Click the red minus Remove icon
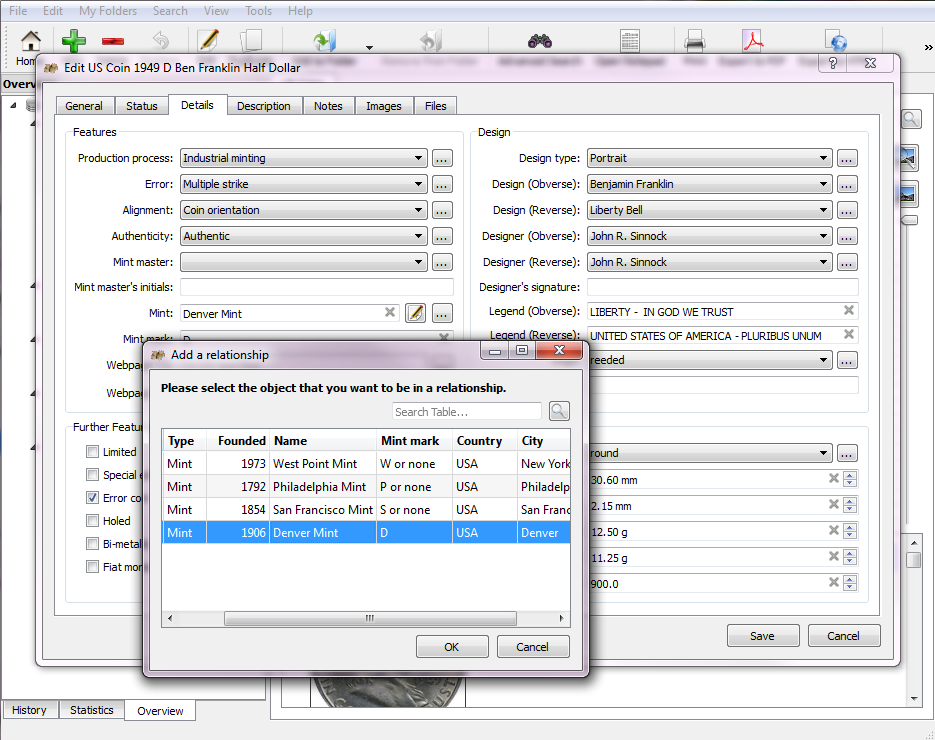The width and height of the screenshot is (935, 740). [x=113, y=41]
